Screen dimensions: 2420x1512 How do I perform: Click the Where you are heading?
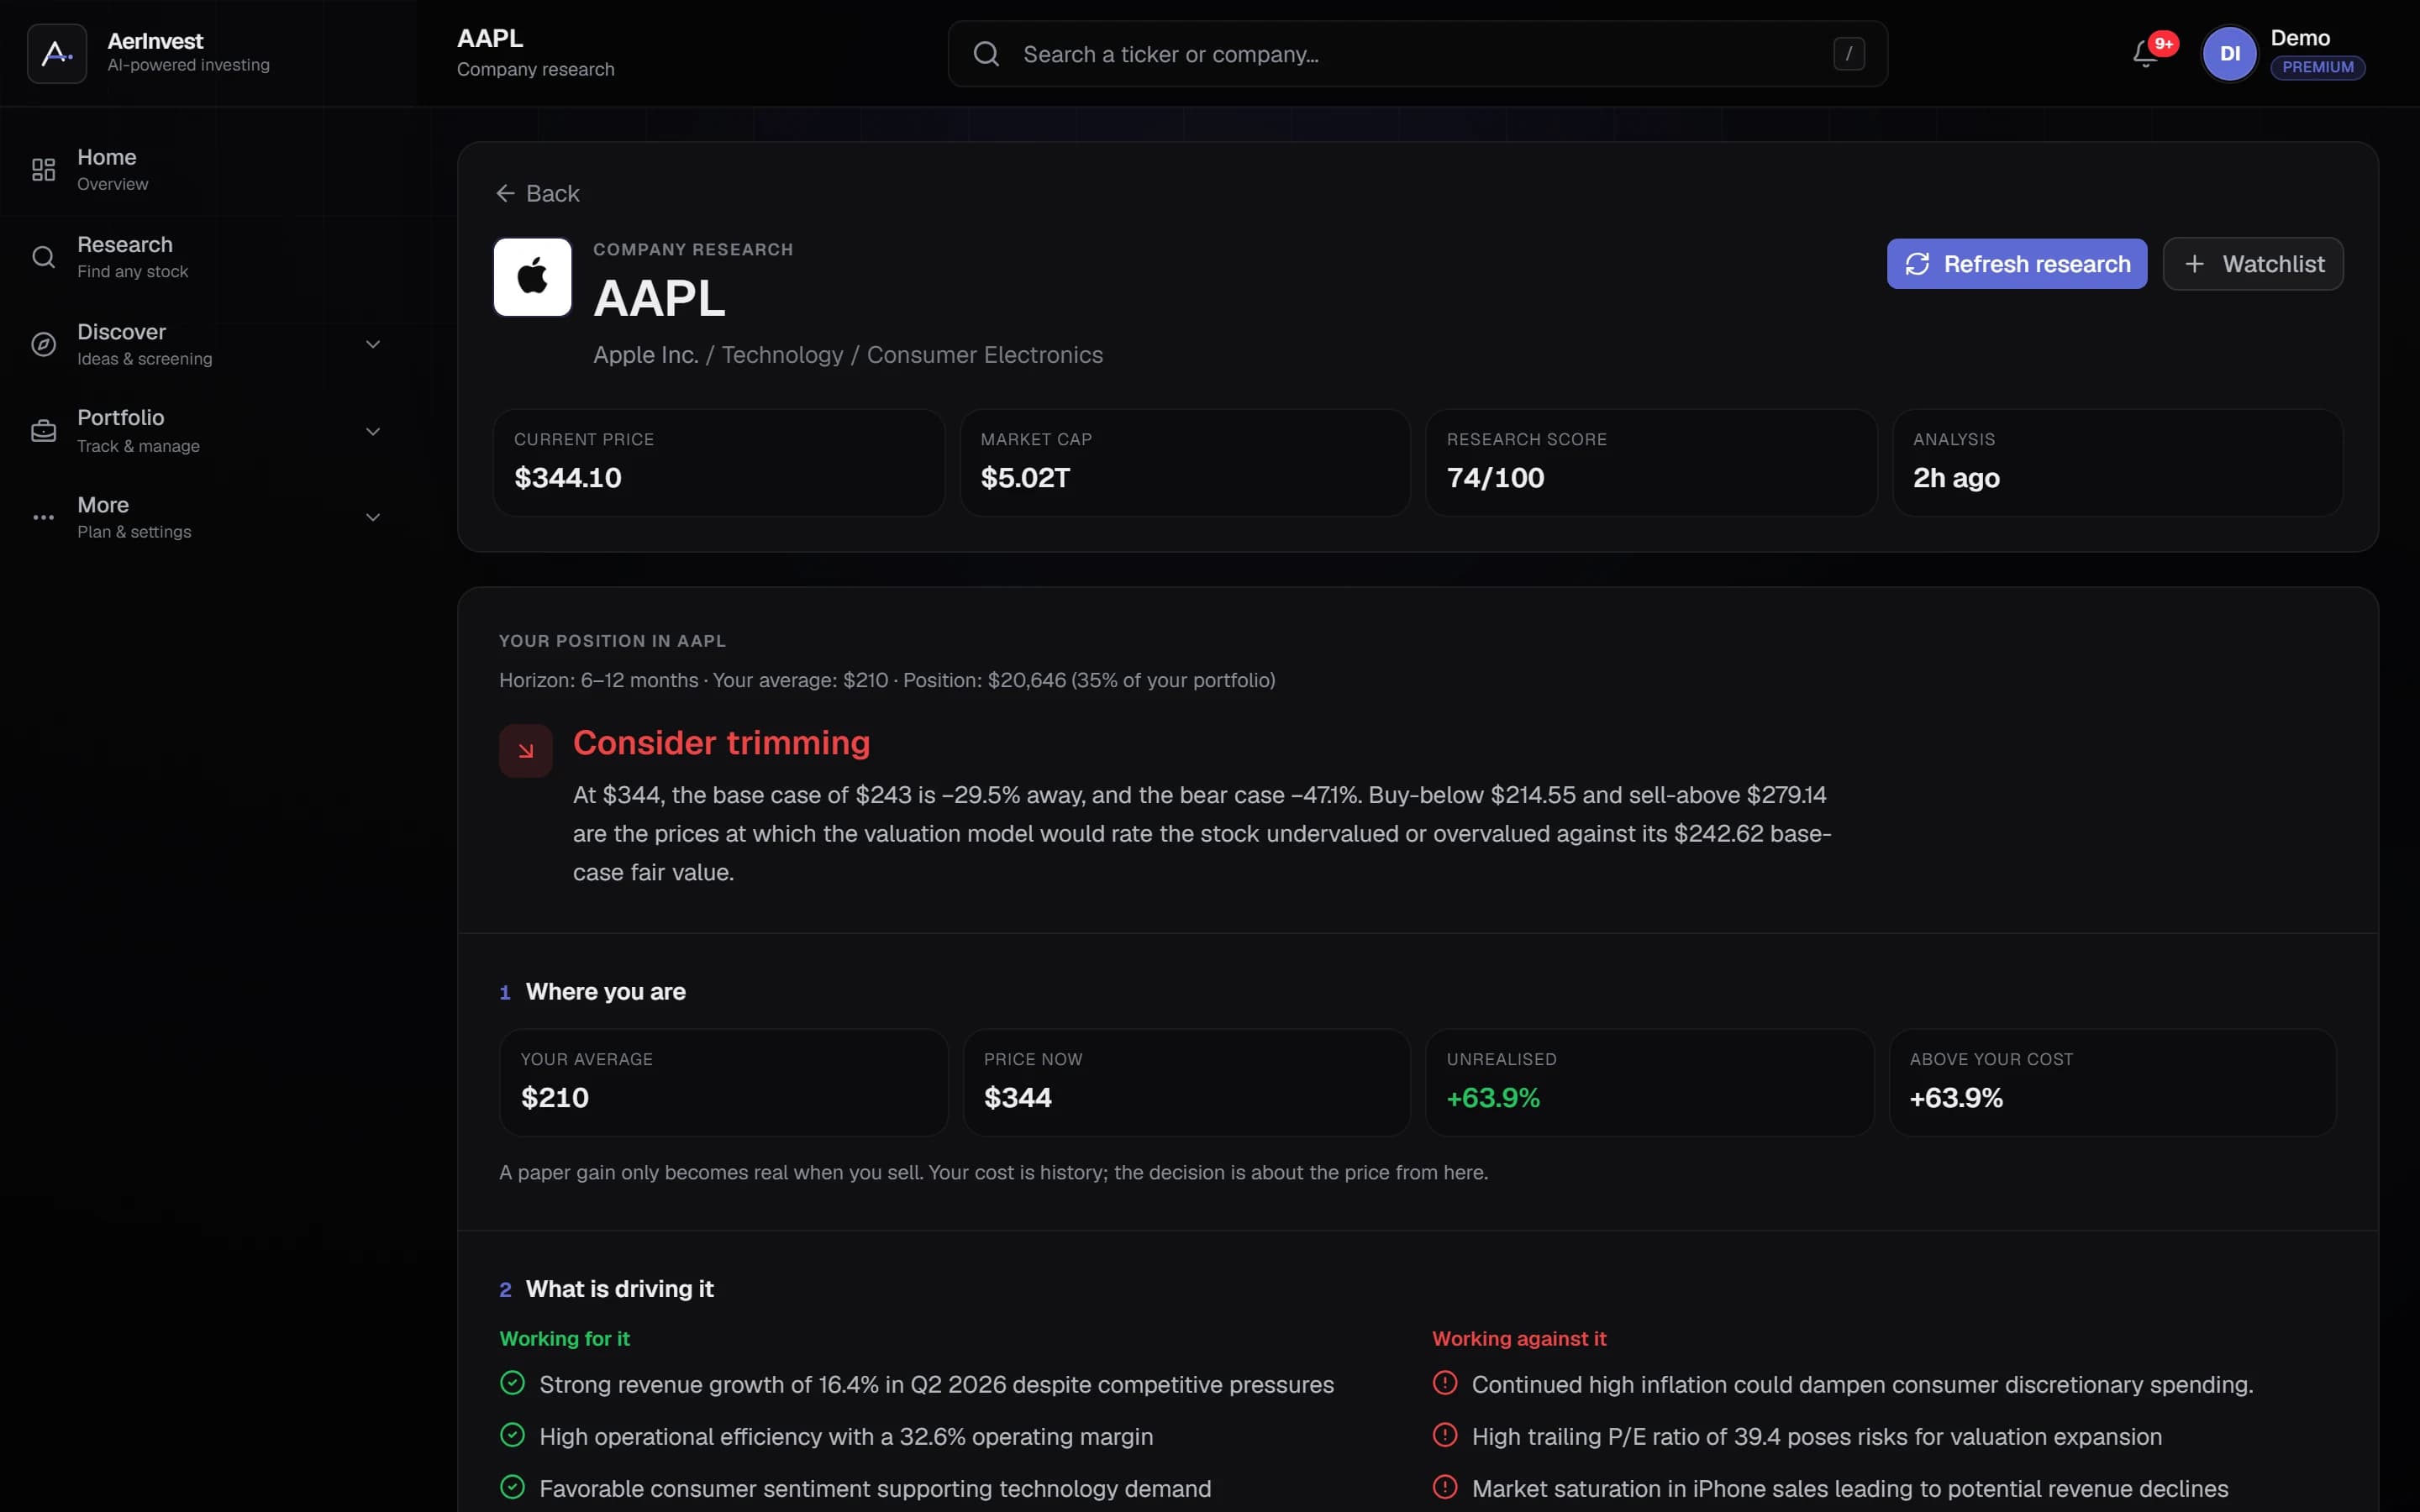point(606,991)
